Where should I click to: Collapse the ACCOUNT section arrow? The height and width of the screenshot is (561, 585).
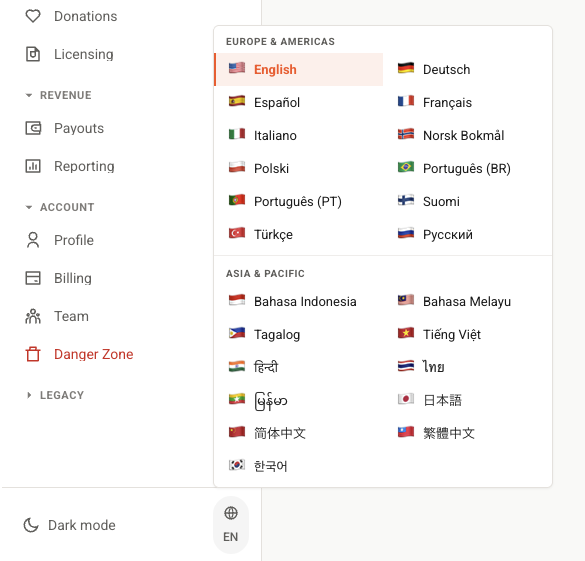click(x=29, y=207)
